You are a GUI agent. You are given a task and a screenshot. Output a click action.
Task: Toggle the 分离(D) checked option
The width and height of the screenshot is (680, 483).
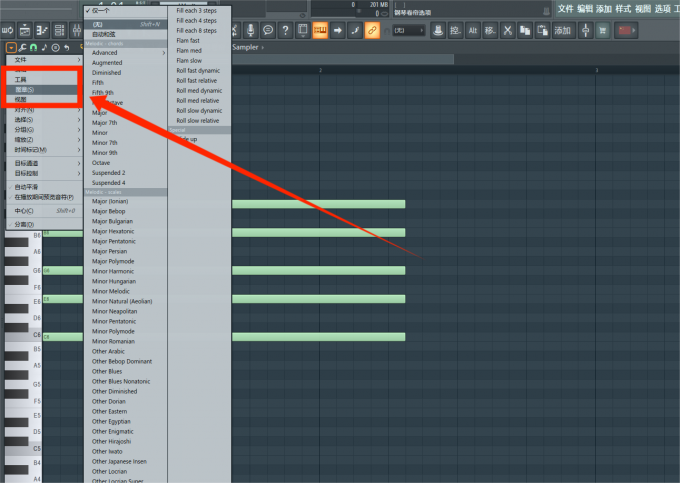[x=44, y=224]
